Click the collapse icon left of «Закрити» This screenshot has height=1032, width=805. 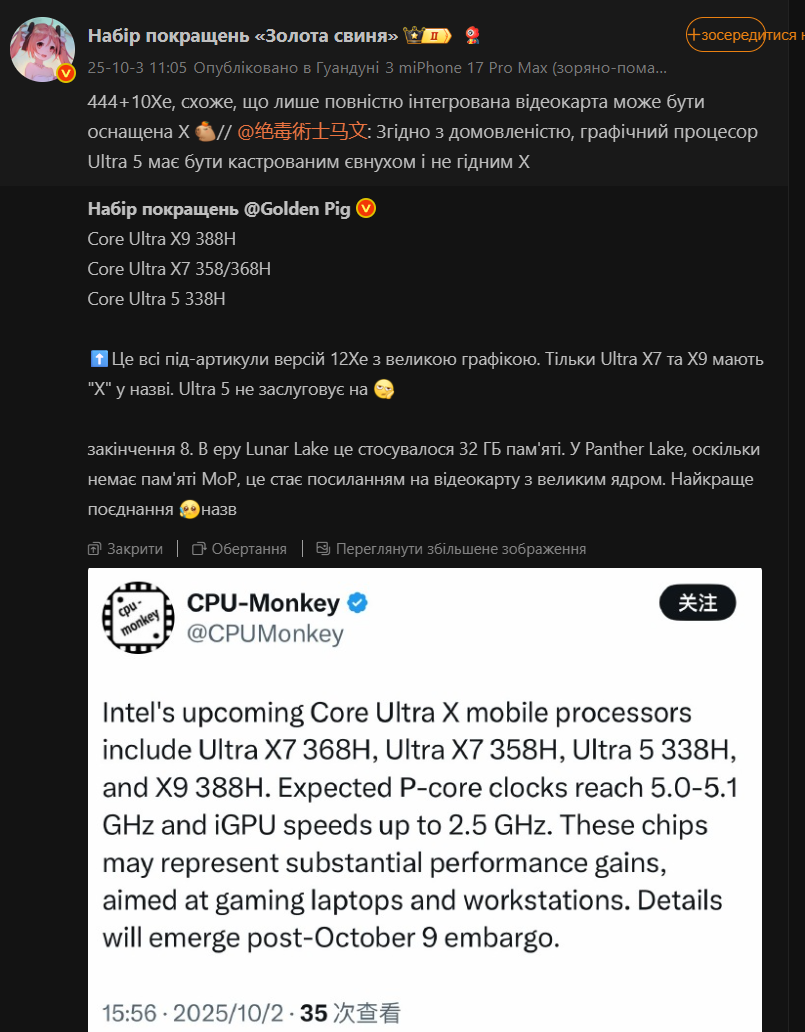point(95,549)
